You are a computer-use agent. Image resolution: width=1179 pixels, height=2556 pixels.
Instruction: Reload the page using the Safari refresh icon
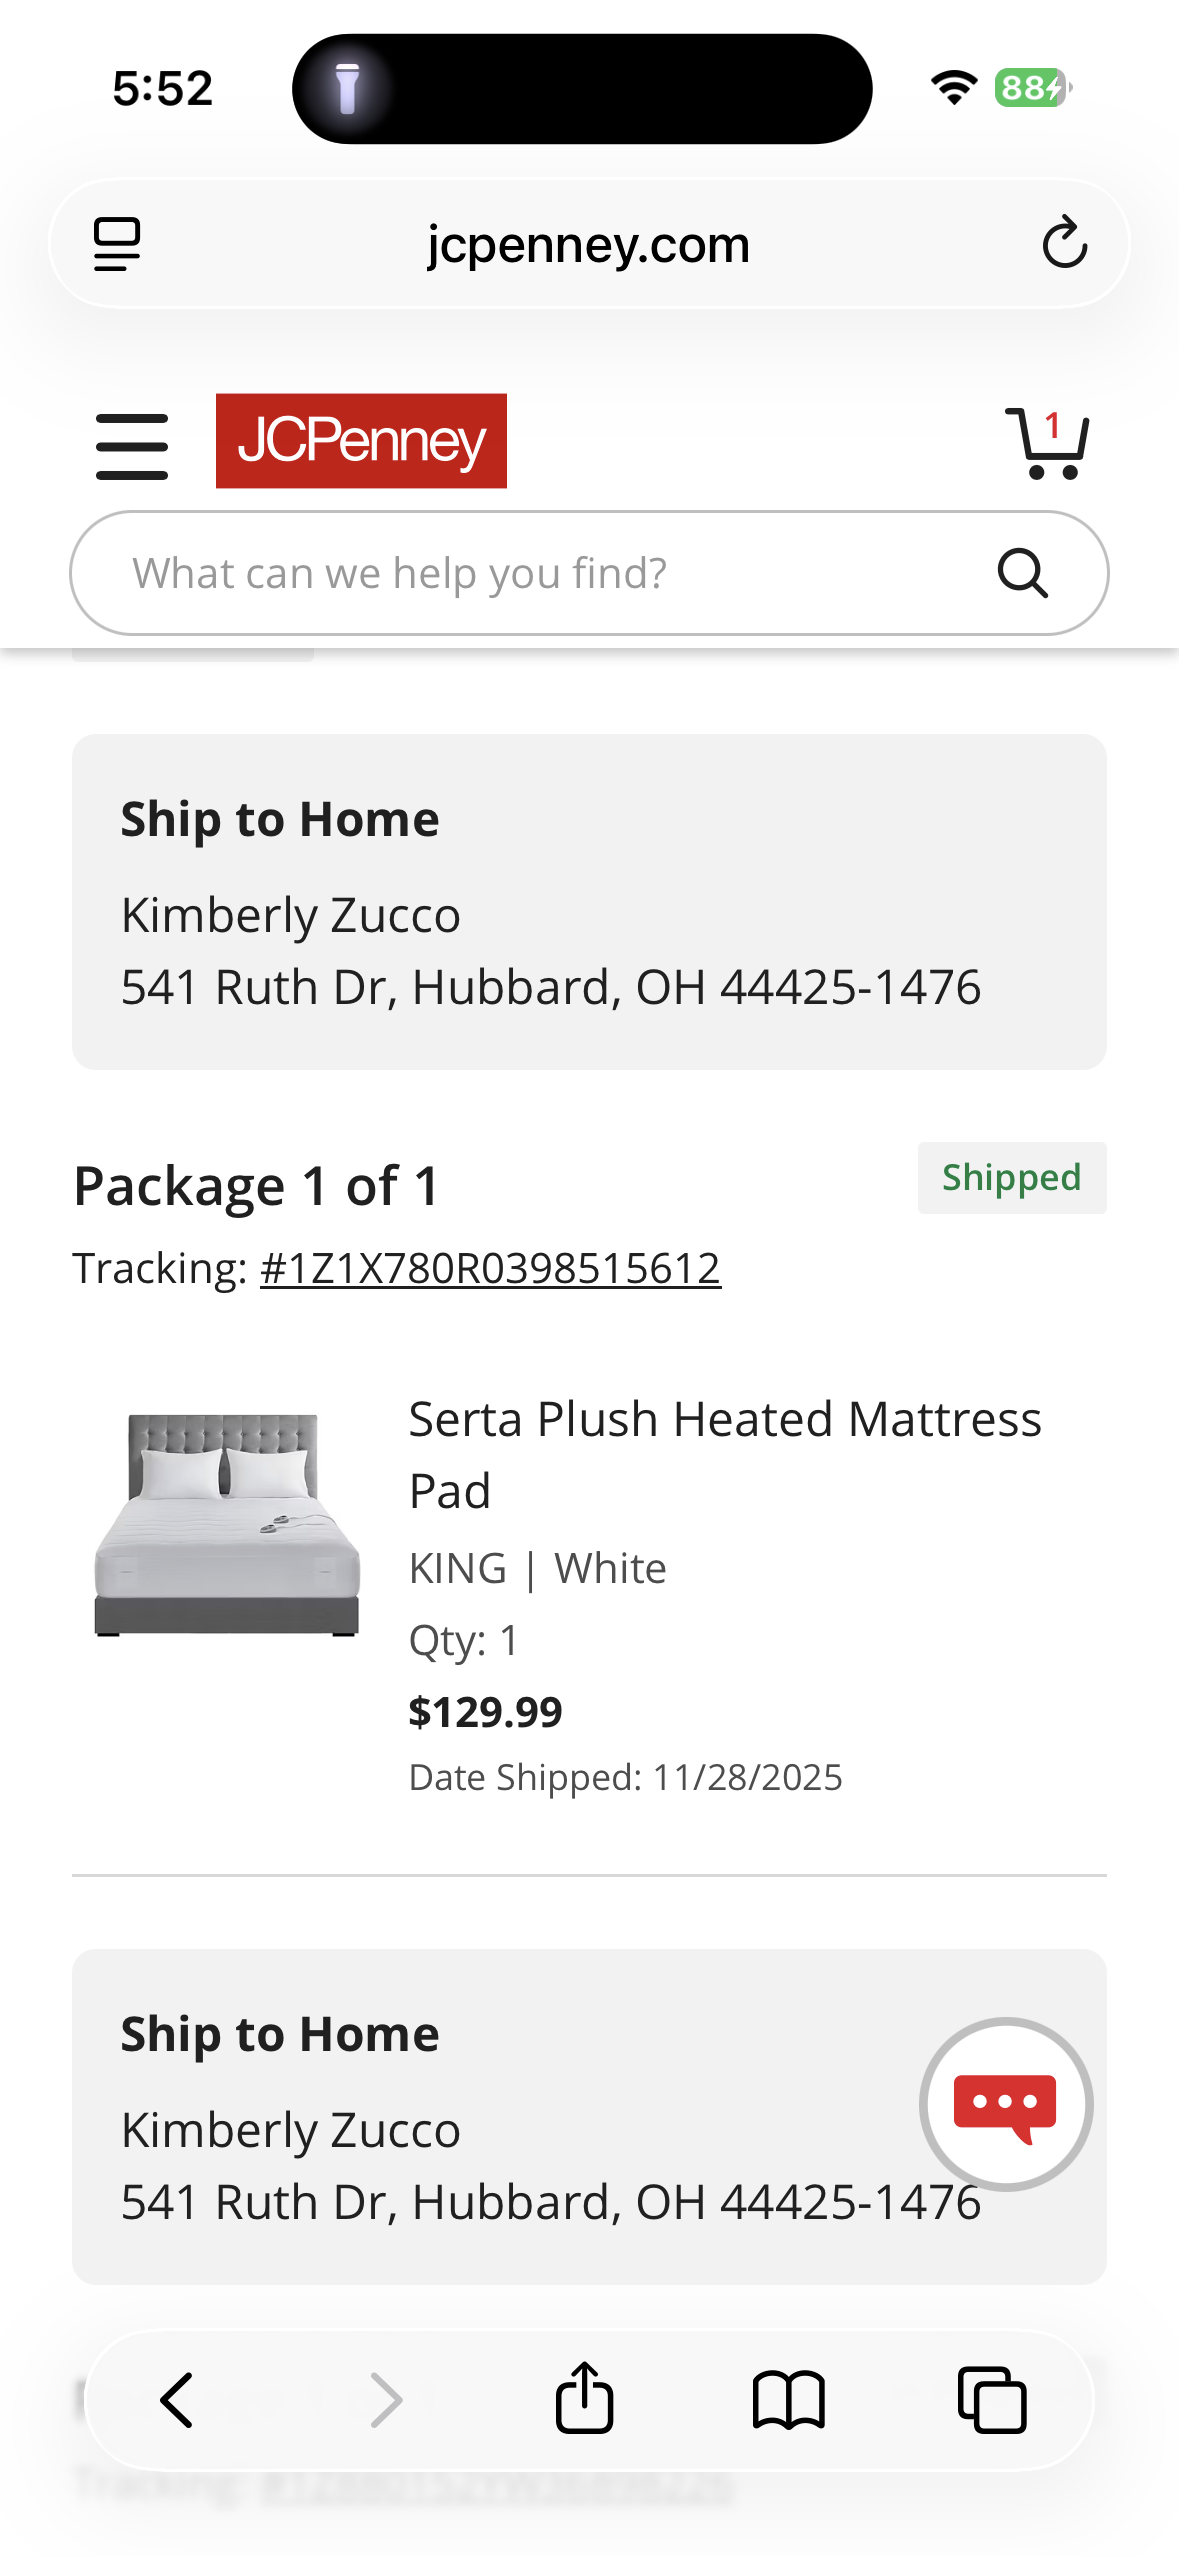tap(1064, 243)
